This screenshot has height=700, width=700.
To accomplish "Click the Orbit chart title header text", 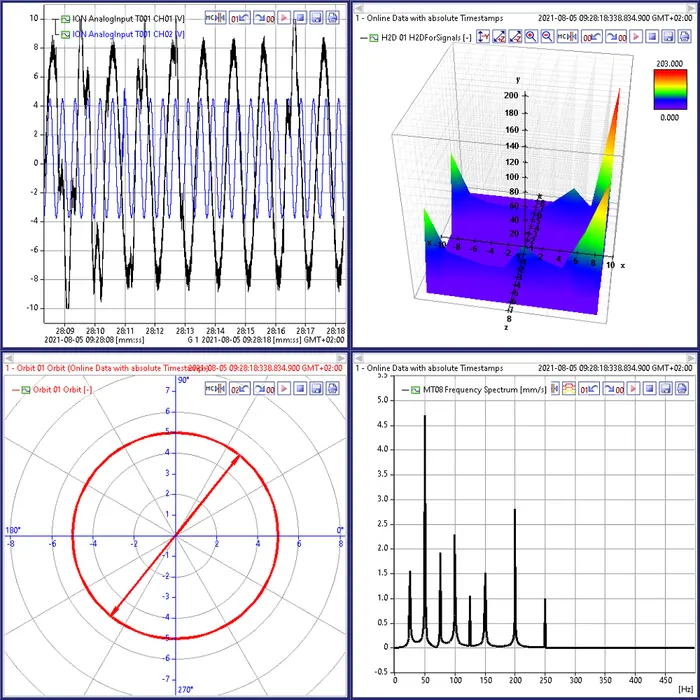I will pos(107,368).
